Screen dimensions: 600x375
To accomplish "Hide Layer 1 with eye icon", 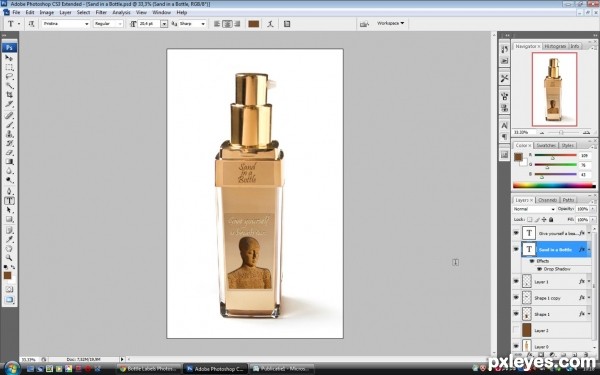I will pyautogui.click(x=516, y=281).
